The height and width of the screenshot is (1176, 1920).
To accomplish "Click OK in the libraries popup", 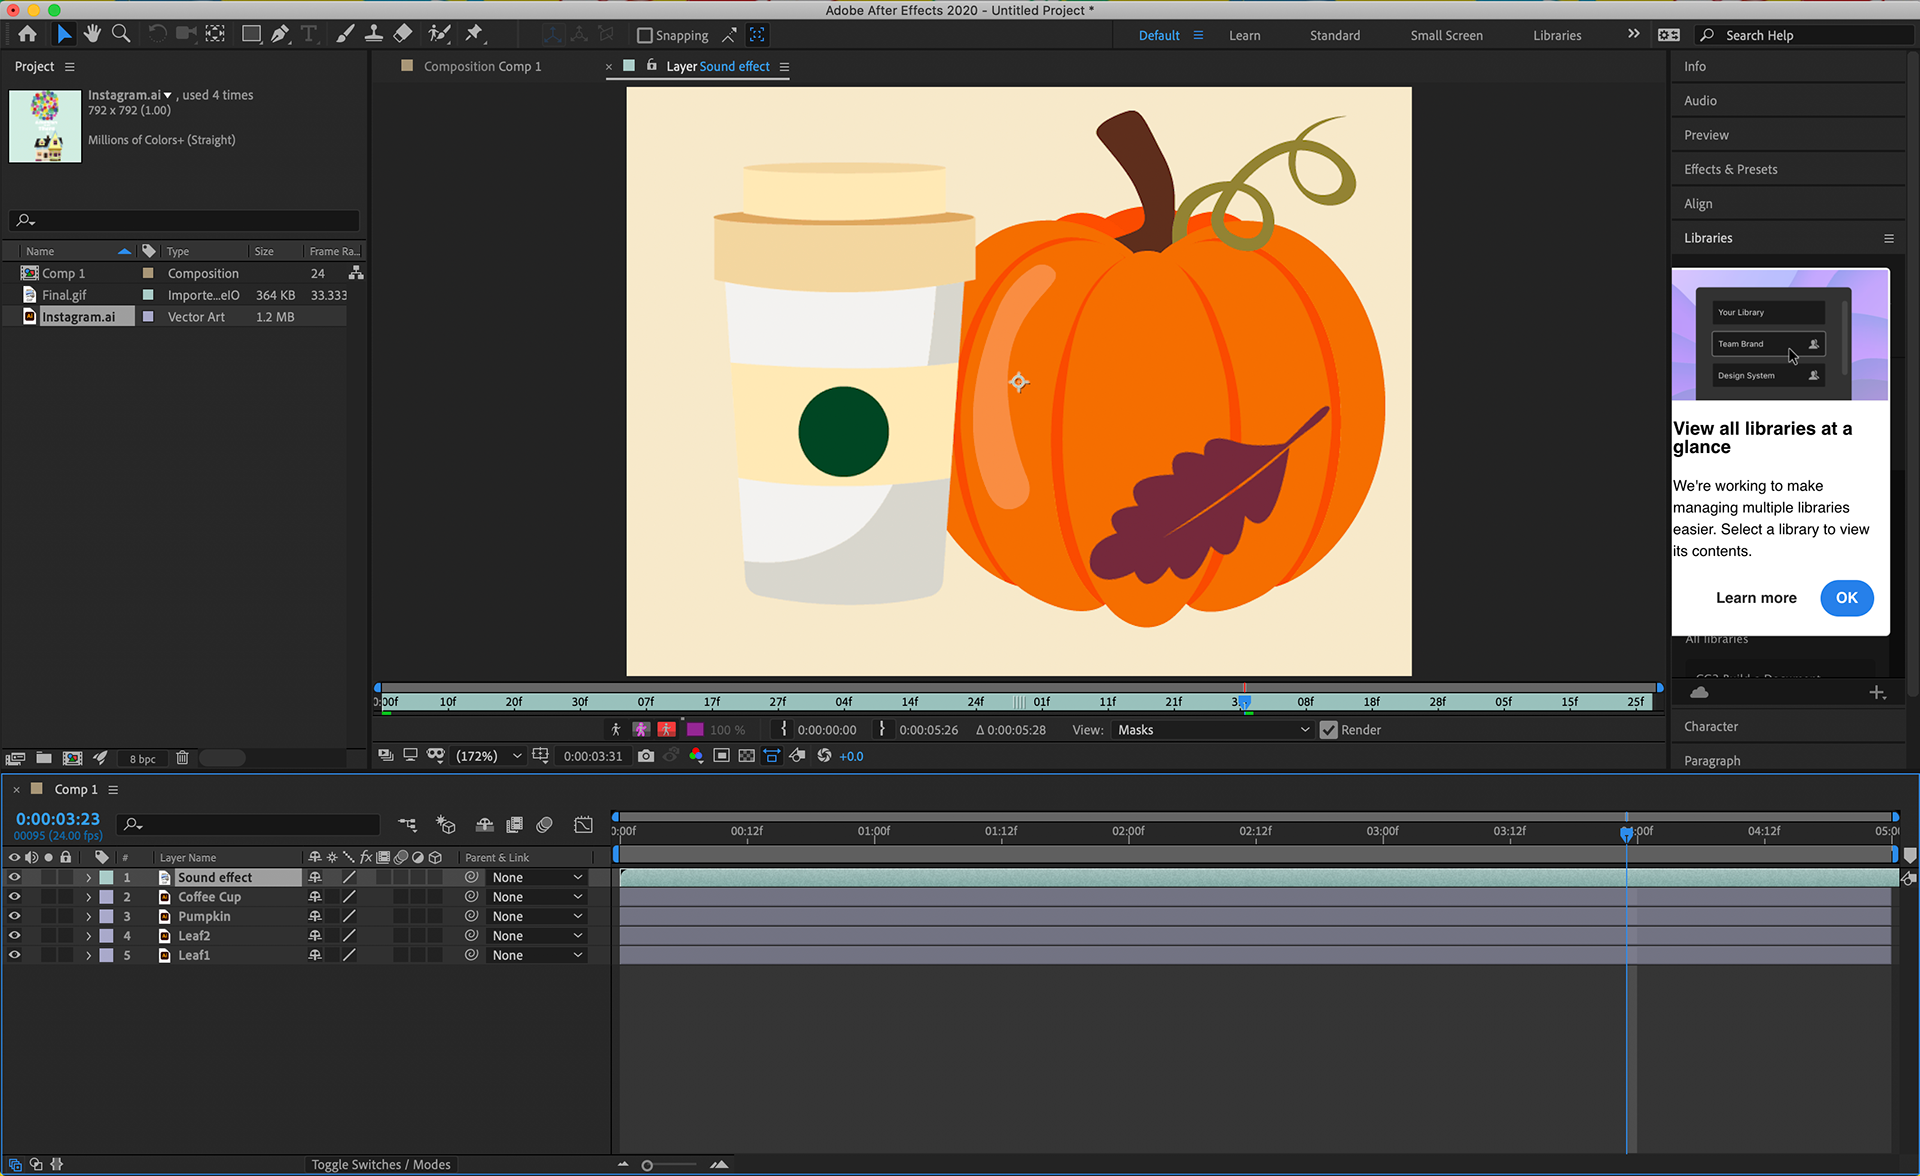I will tap(1846, 598).
